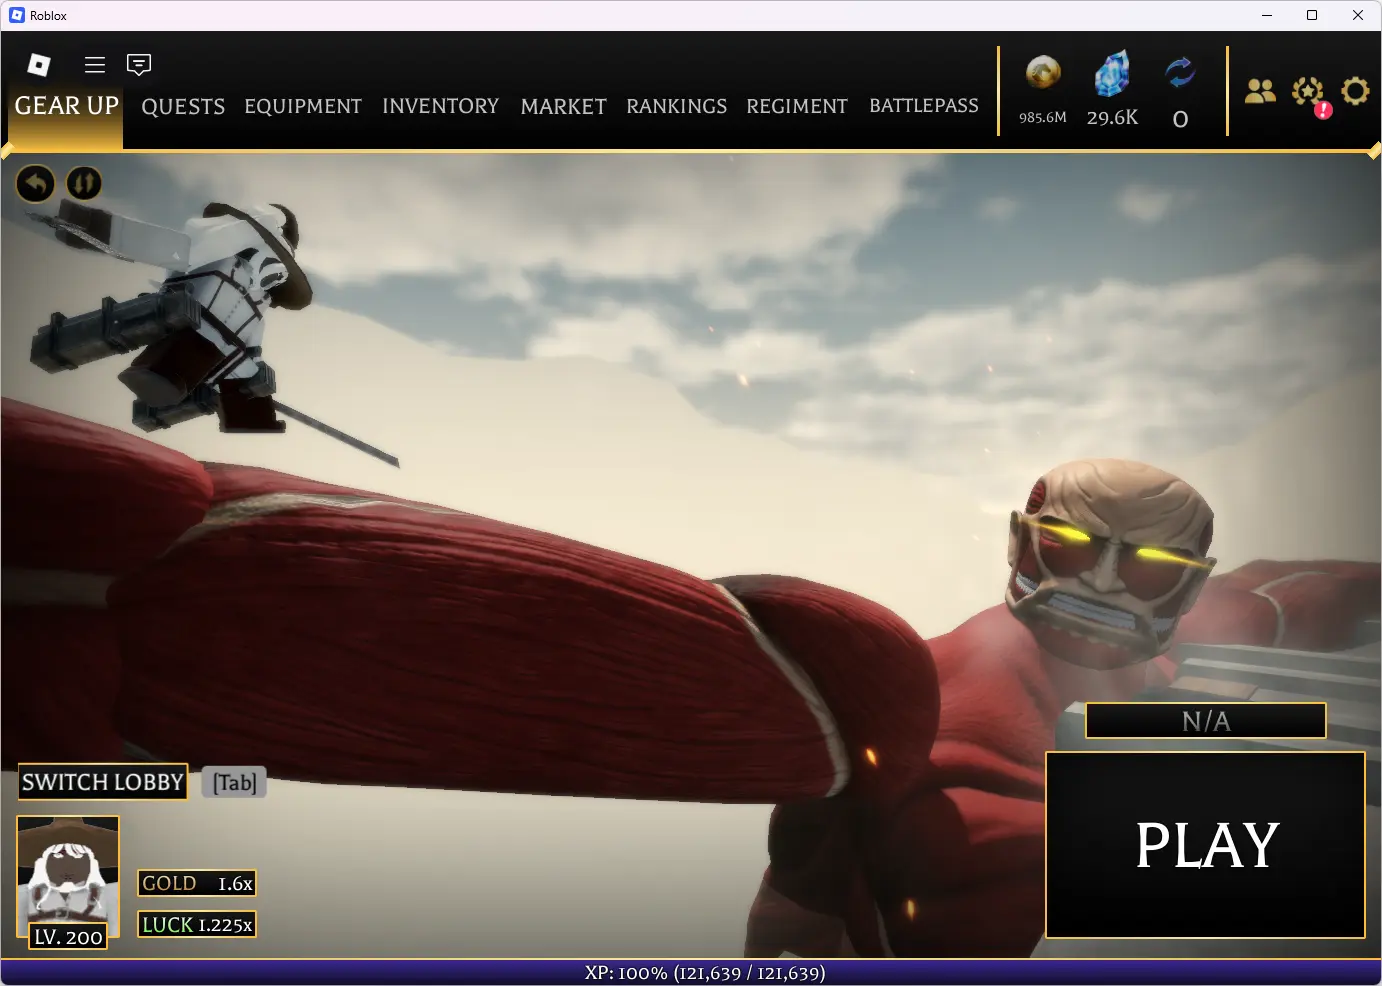
Task: Open the hamburger menu icon
Action: tap(95, 65)
